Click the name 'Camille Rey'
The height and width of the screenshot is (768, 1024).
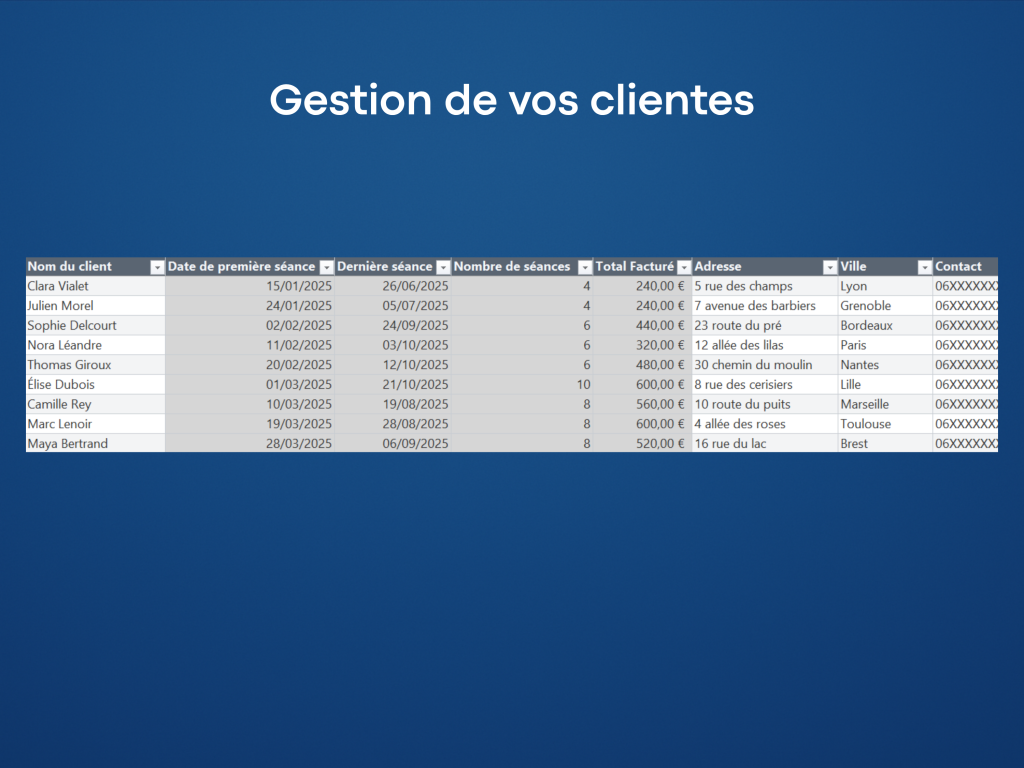pos(59,404)
